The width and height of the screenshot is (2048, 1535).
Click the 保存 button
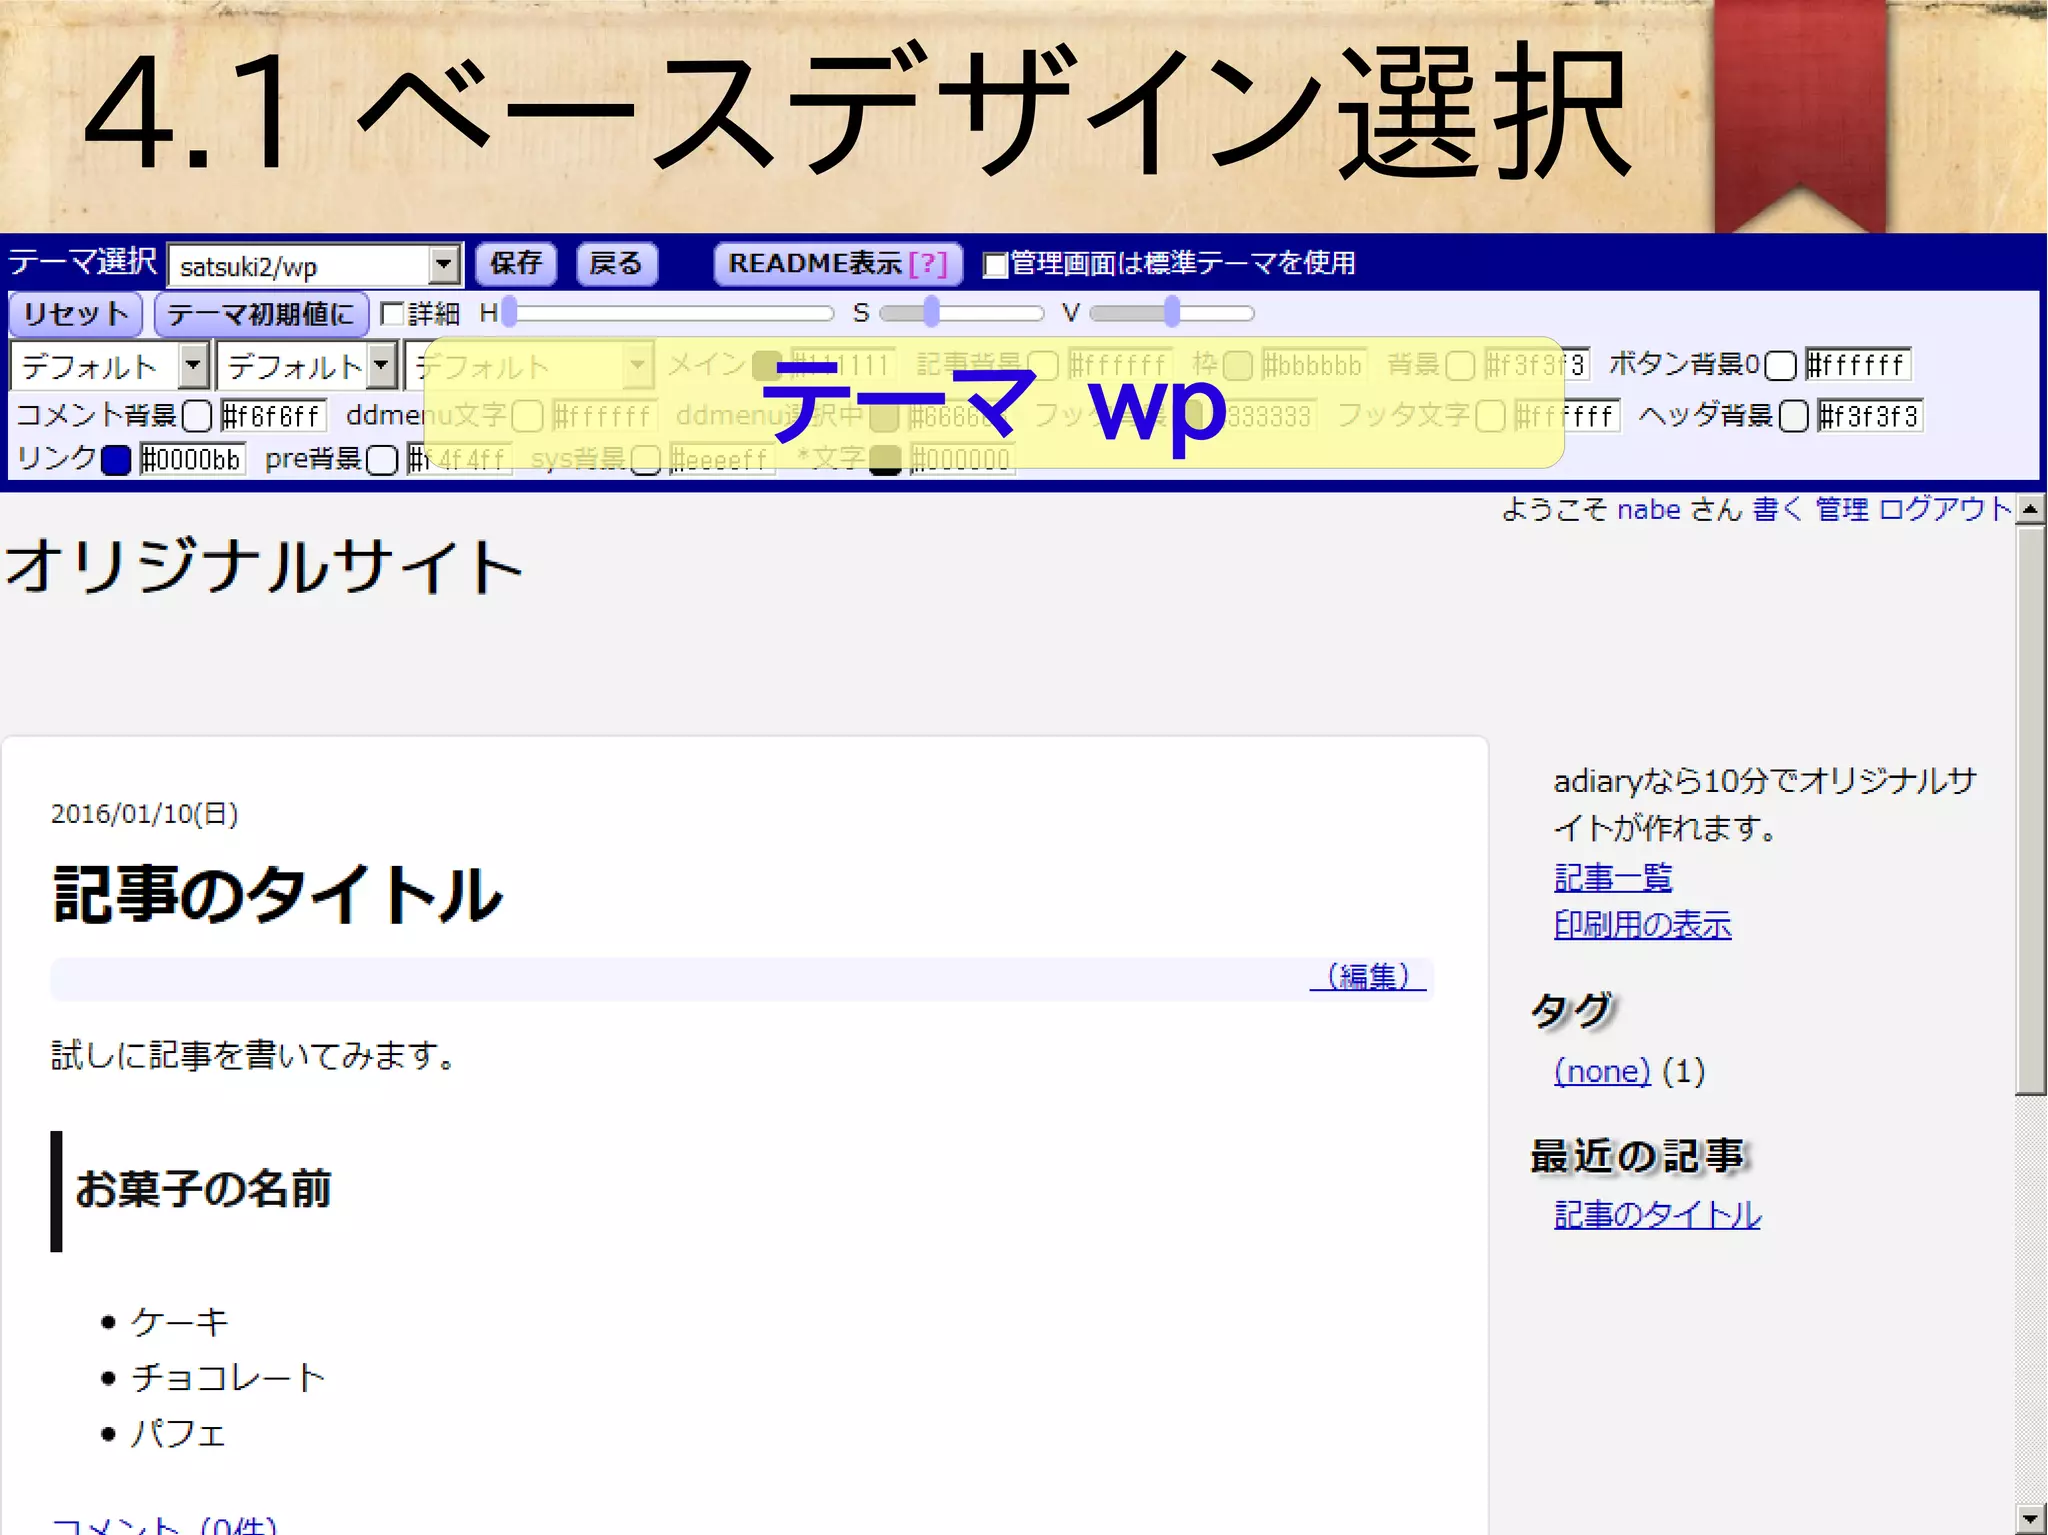point(516,264)
